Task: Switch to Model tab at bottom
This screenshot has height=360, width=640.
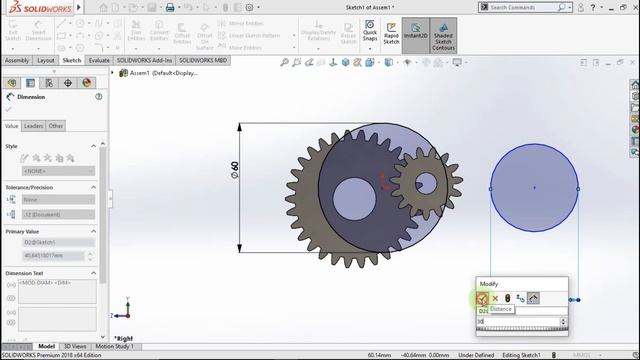Action: click(47, 347)
